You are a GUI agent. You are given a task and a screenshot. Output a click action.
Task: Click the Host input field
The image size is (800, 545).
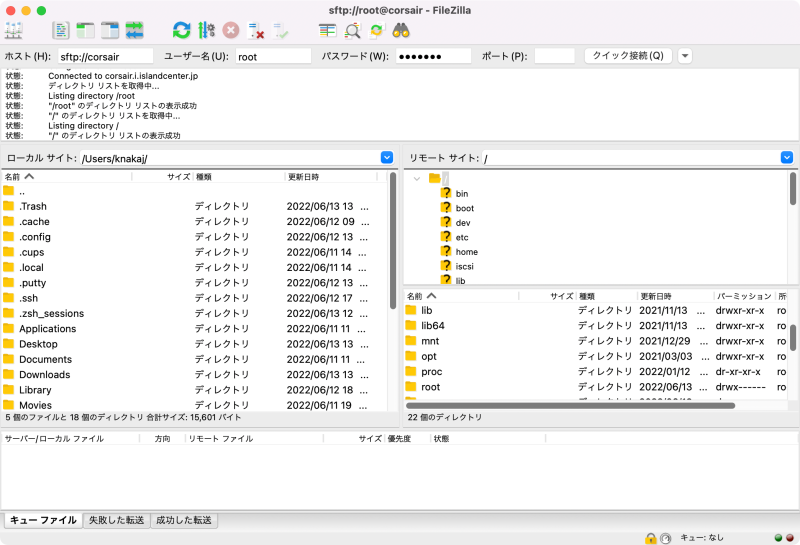pyautogui.click(x=105, y=56)
